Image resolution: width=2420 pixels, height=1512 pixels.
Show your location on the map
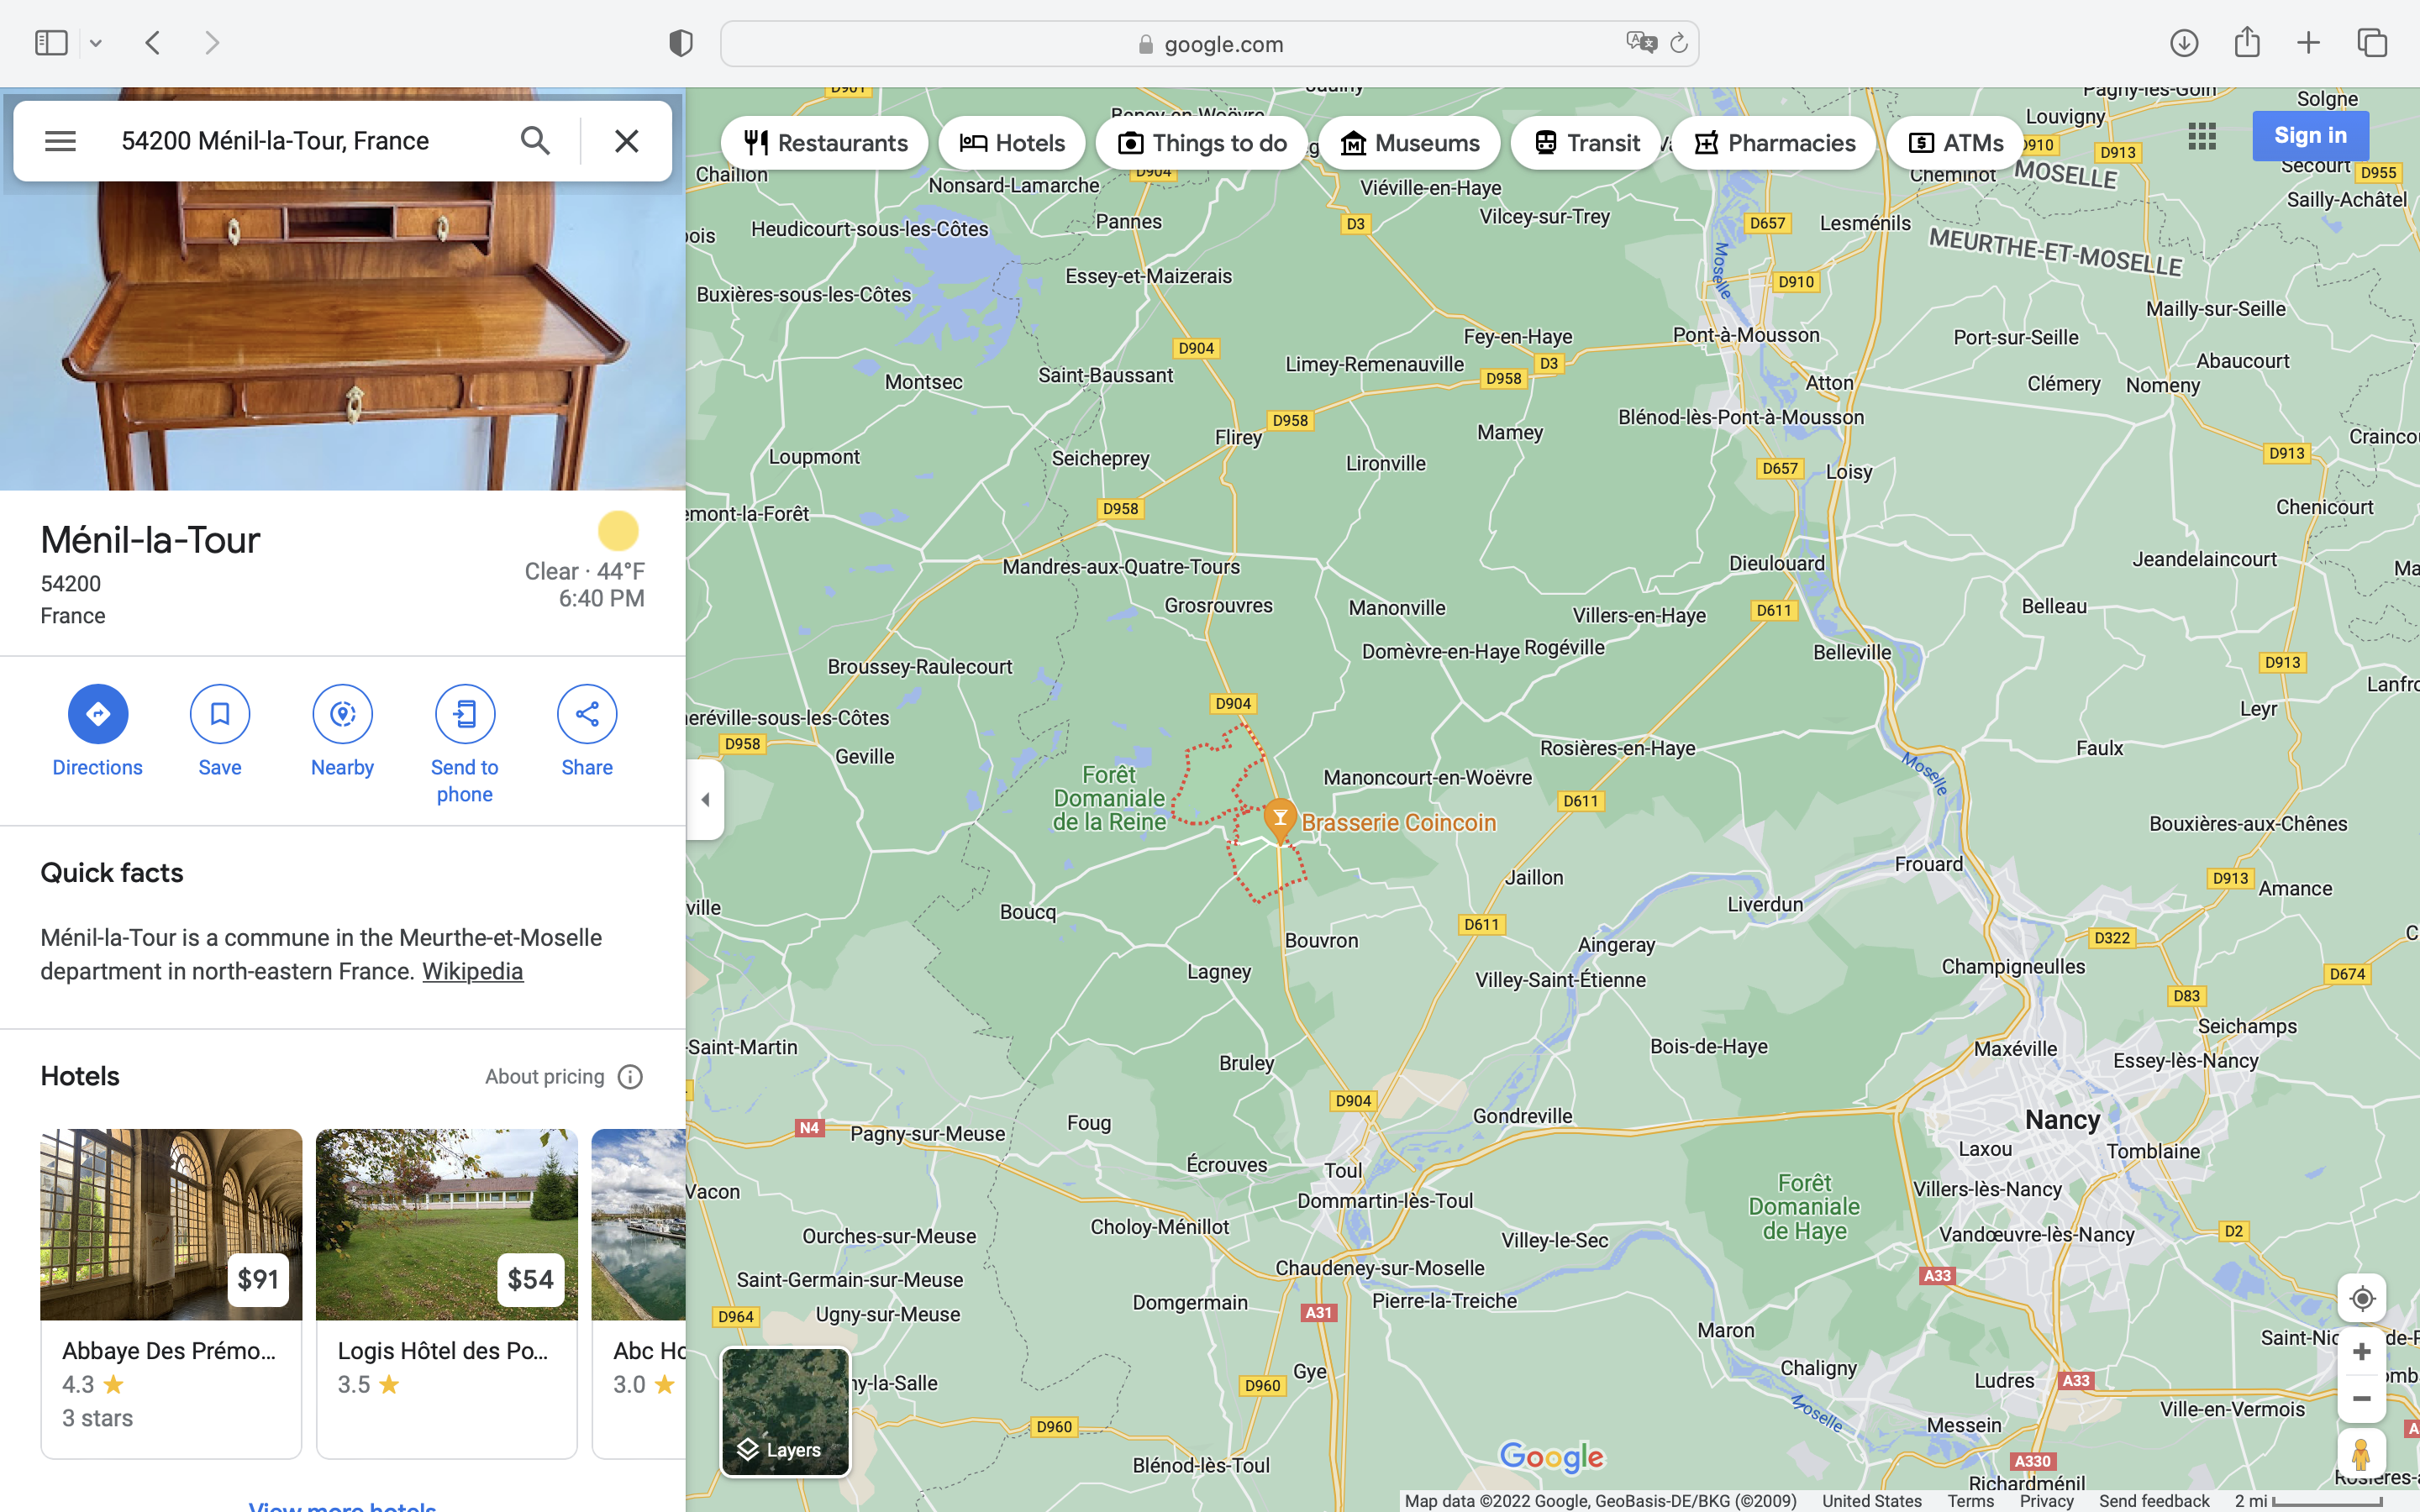(x=2361, y=1298)
